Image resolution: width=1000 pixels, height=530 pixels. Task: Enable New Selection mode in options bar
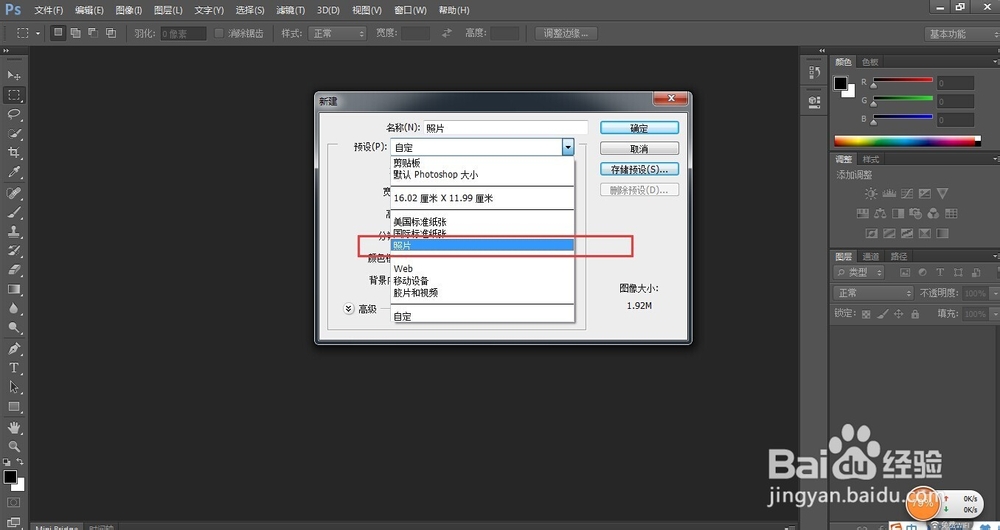[x=59, y=33]
